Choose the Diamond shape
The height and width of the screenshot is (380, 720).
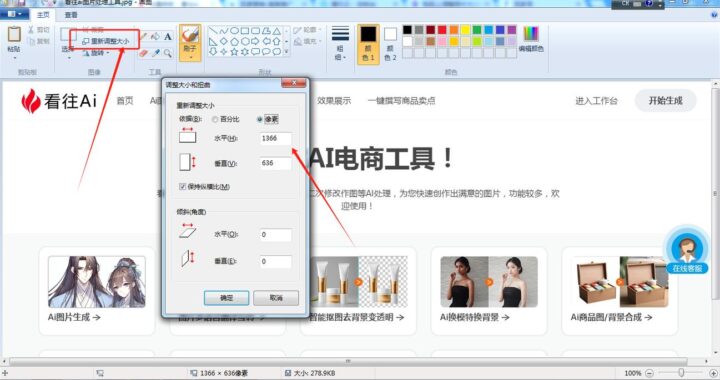point(224,41)
